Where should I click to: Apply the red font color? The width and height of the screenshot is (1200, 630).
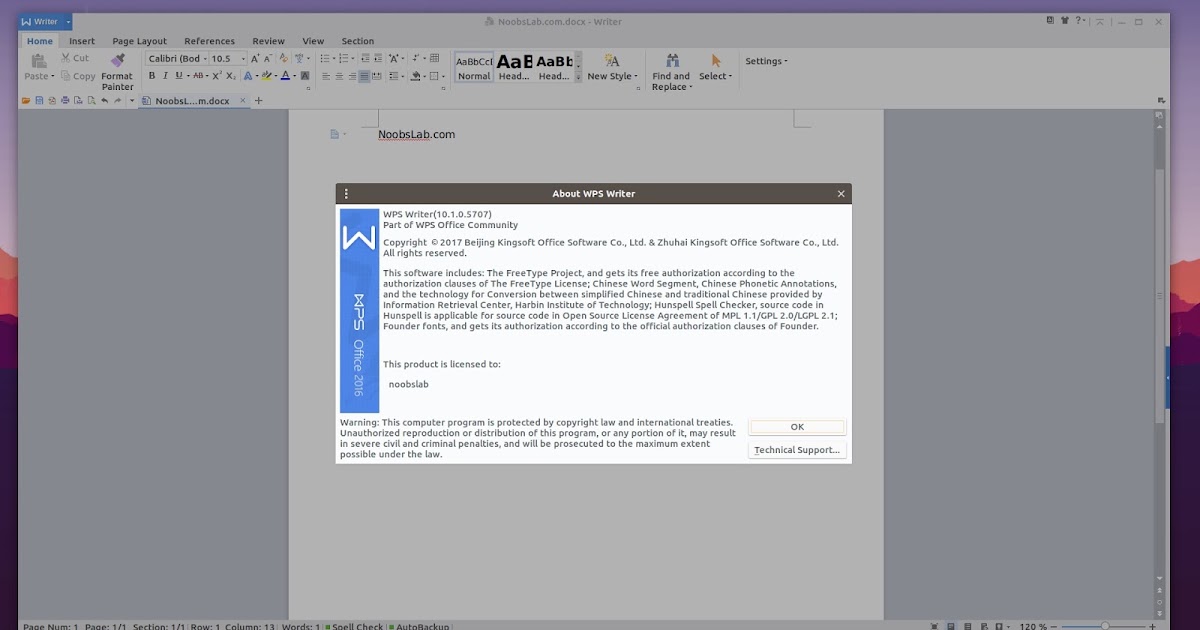click(x=285, y=76)
